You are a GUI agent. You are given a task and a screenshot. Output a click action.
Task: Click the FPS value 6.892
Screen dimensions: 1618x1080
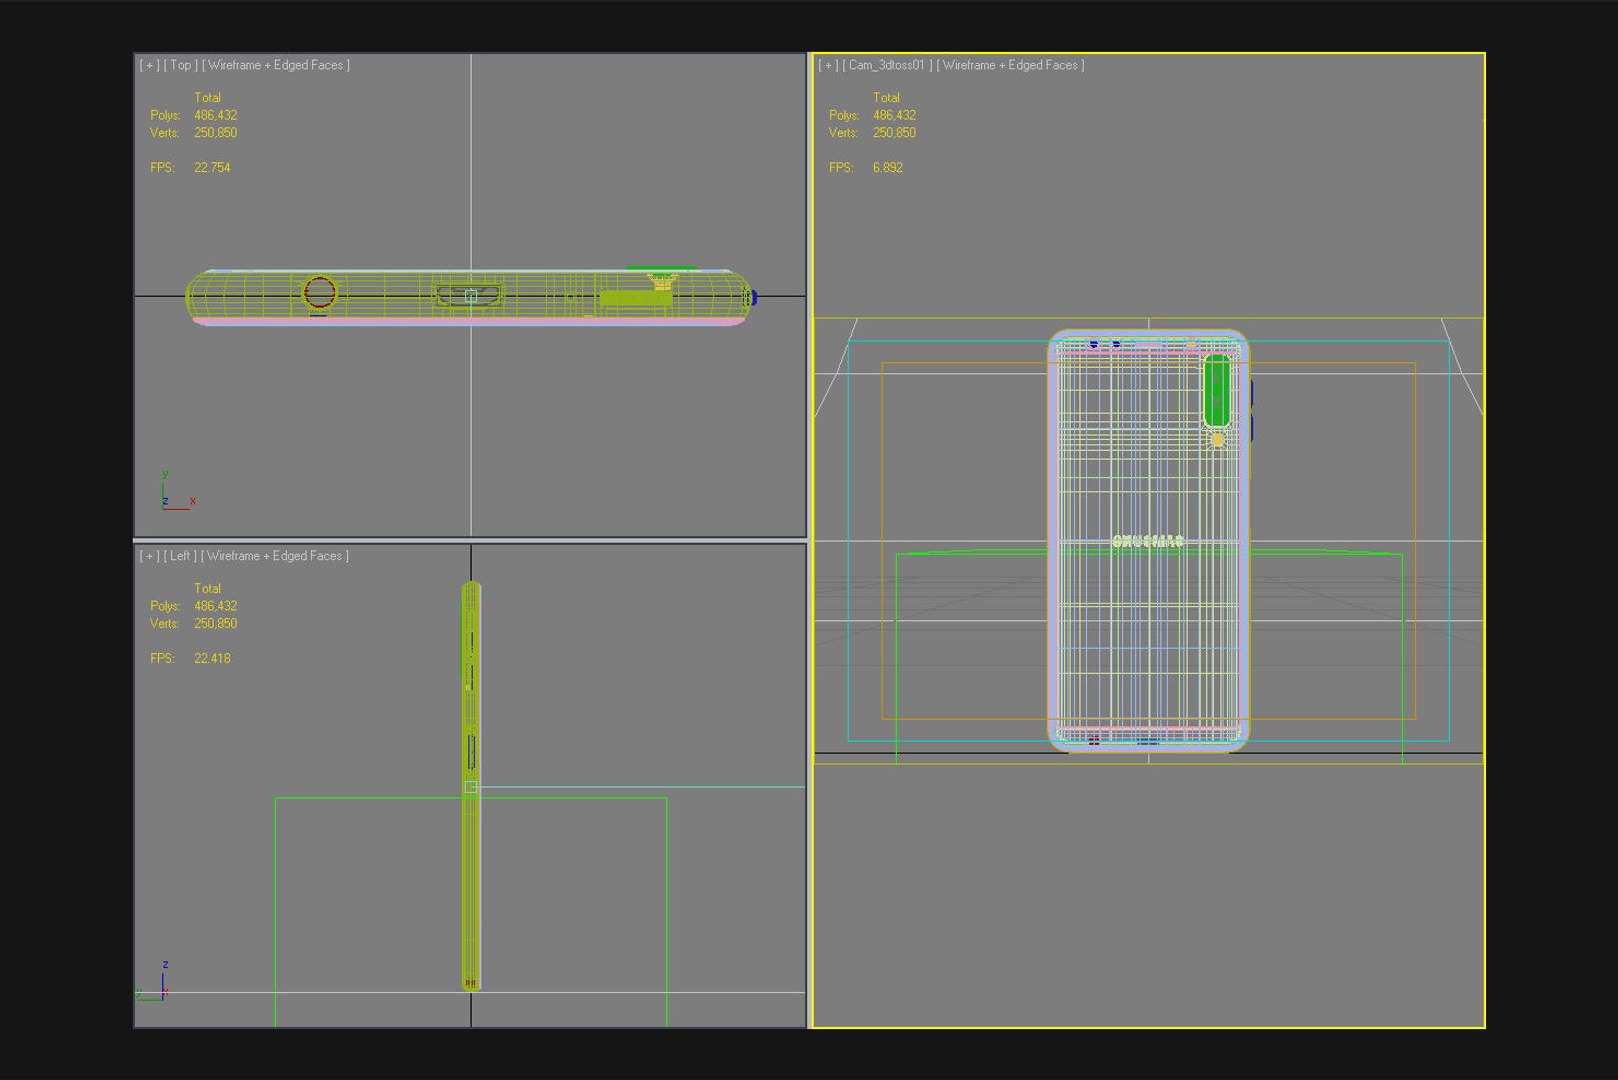[x=887, y=168]
